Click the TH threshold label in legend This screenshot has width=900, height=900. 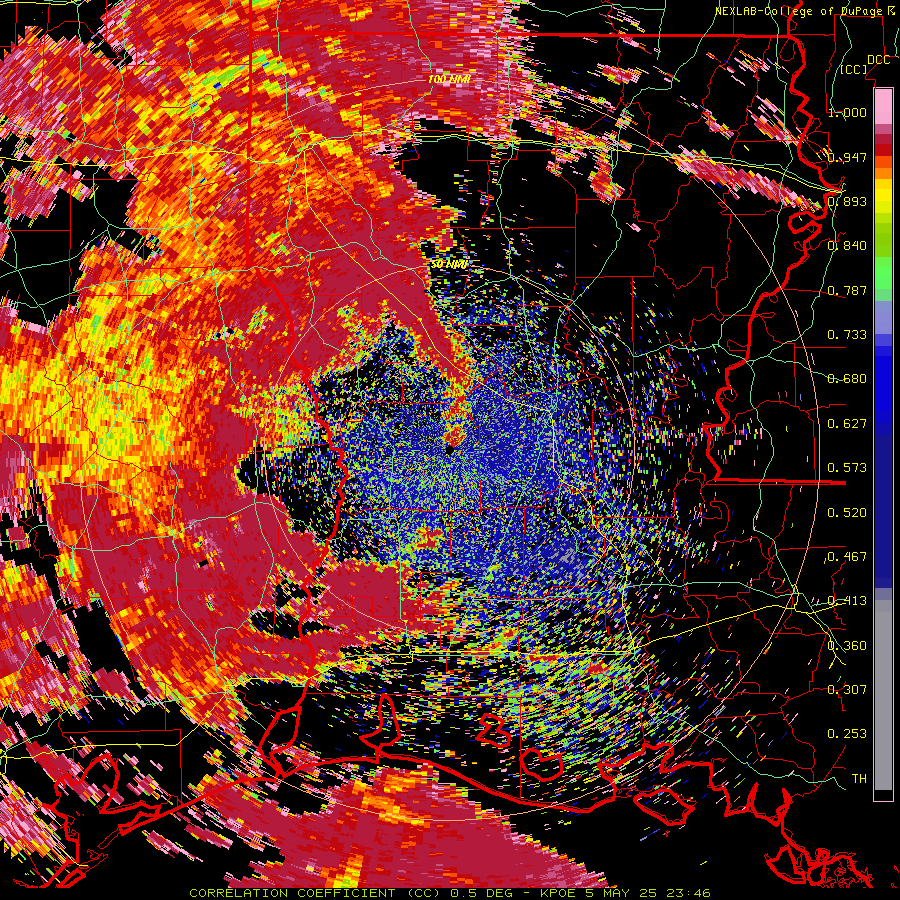[x=859, y=779]
